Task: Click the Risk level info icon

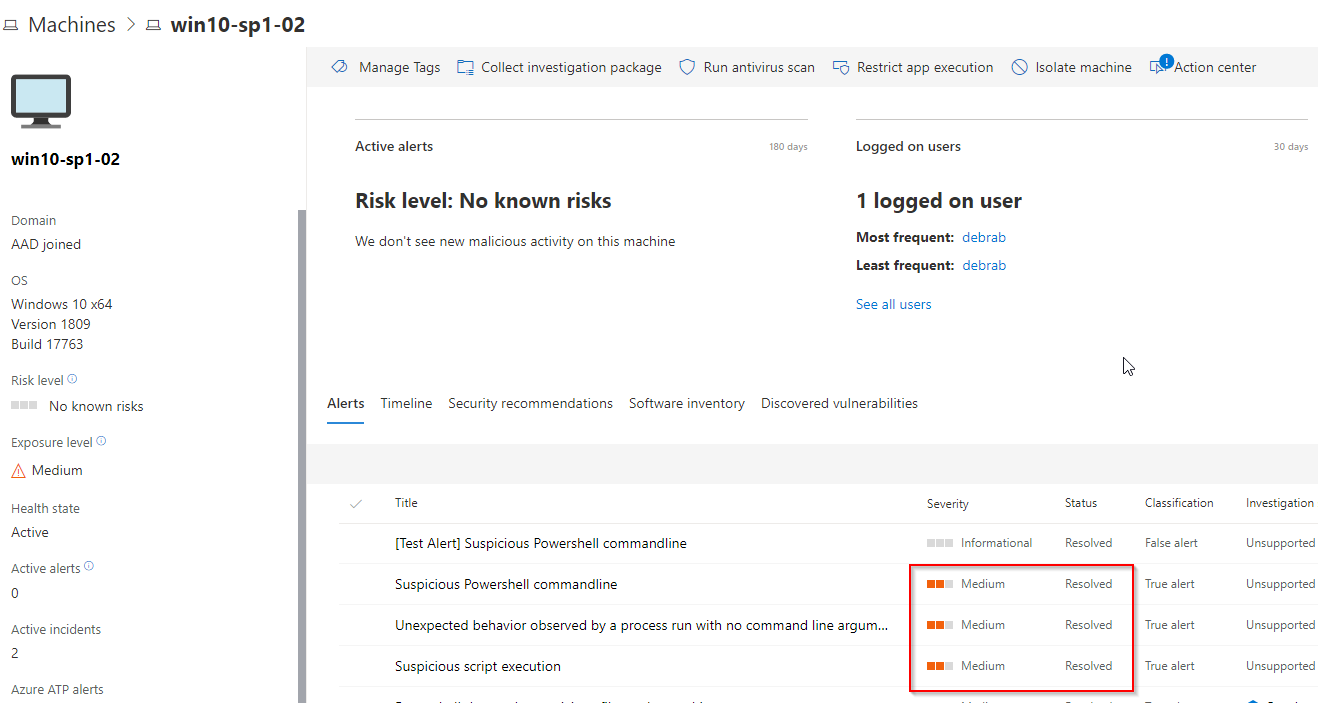Action: 72,380
